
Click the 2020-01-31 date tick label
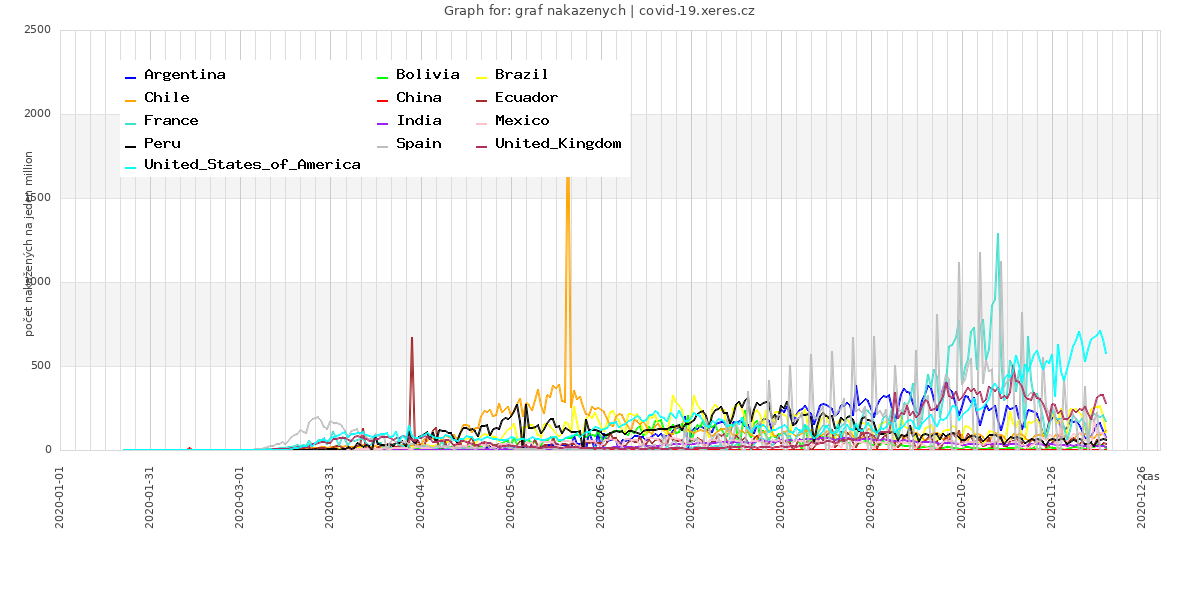(150, 496)
